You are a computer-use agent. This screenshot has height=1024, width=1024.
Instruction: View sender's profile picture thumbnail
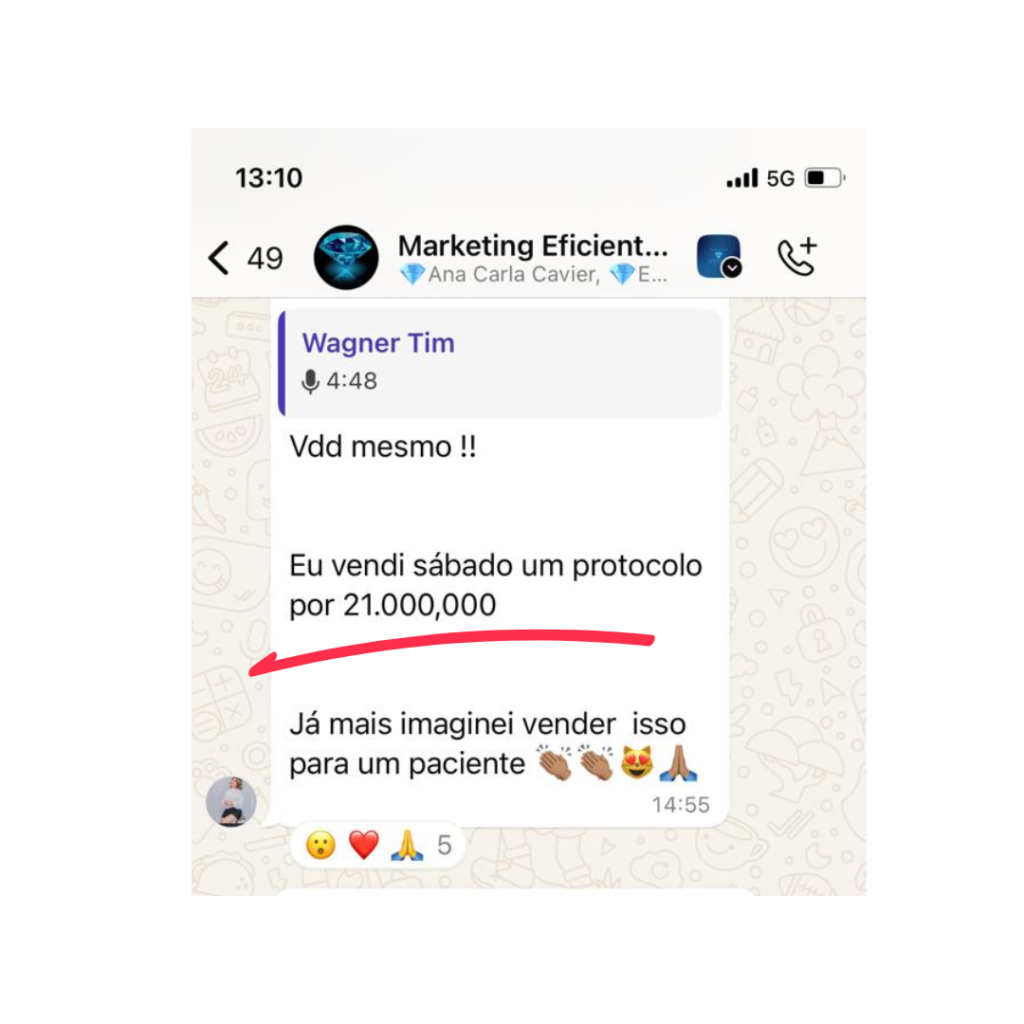(x=231, y=801)
